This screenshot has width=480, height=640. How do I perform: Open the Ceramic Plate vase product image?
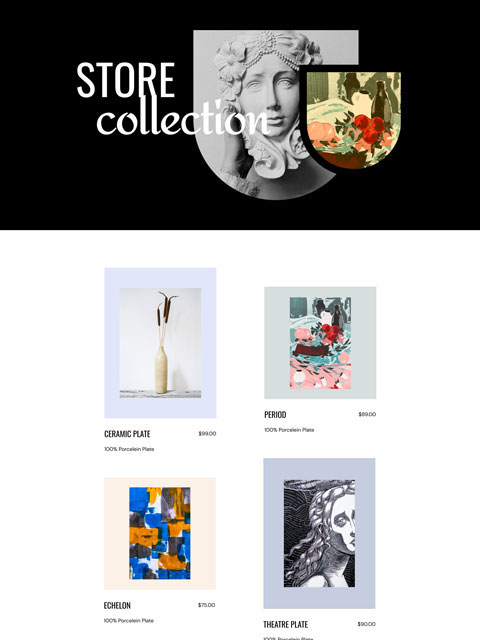pyautogui.click(x=160, y=343)
